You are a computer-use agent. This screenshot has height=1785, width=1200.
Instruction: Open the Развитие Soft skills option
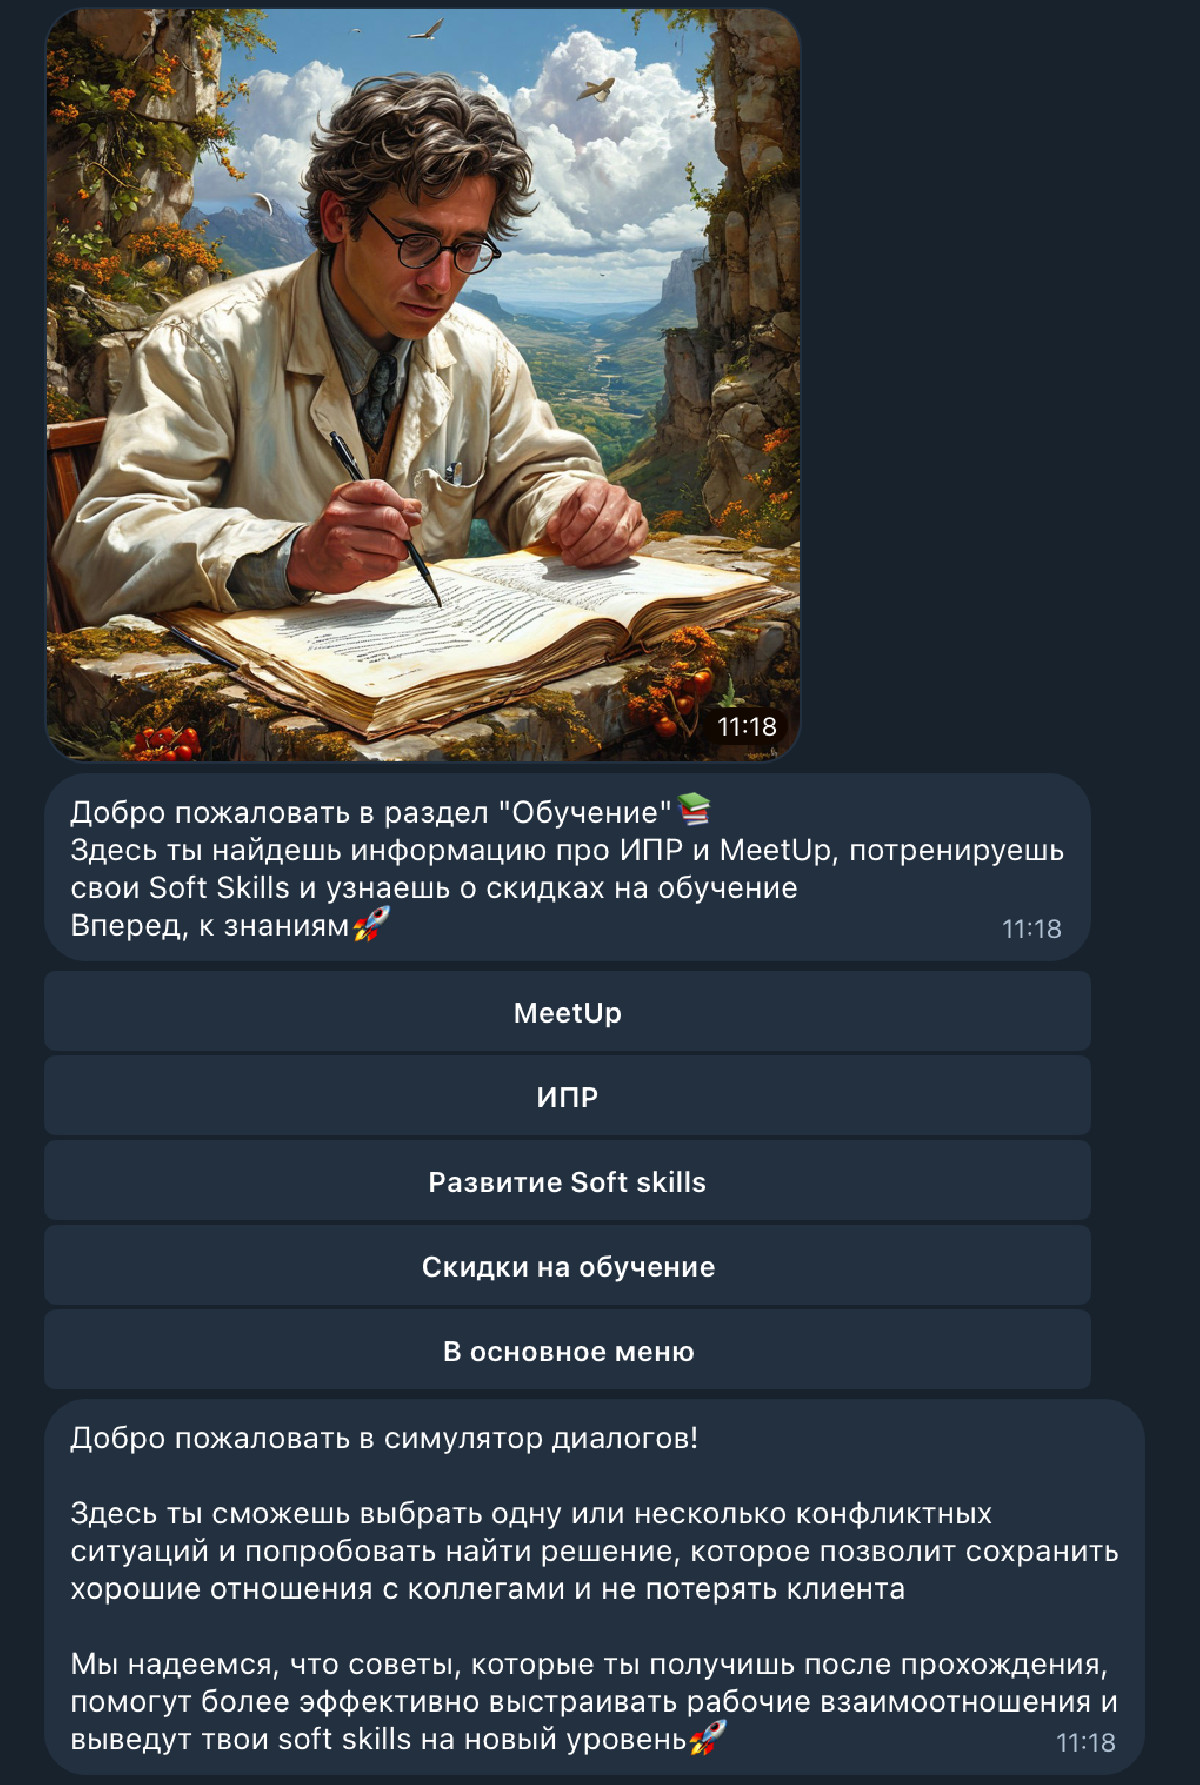[x=567, y=1181]
